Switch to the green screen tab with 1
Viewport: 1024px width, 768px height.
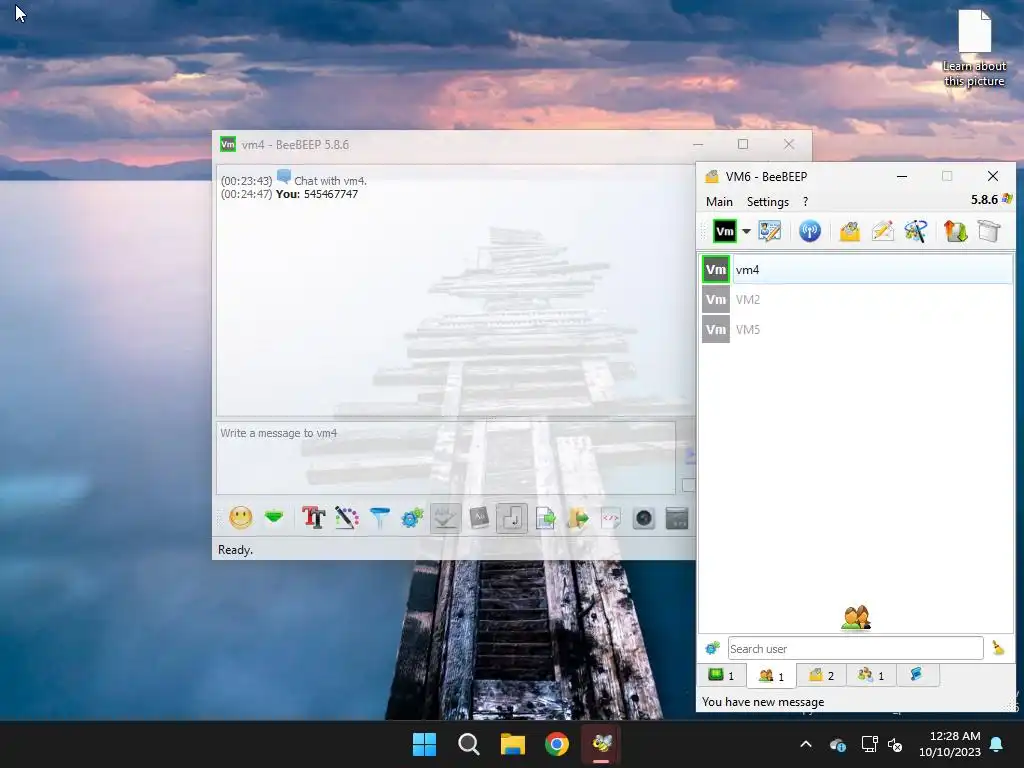[722, 675]
